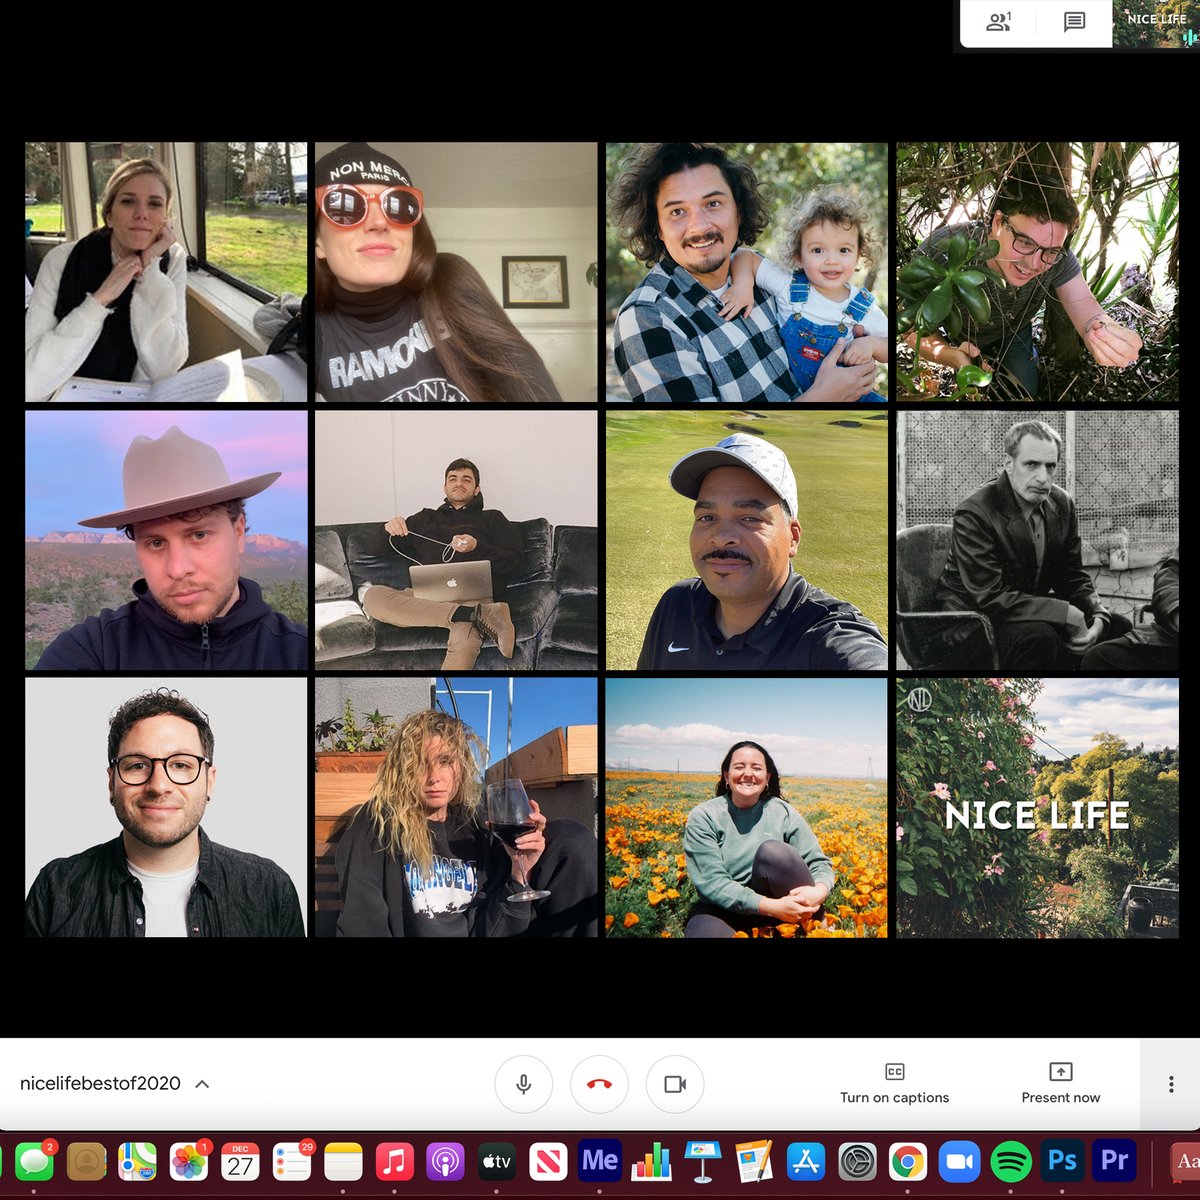Leave the call with the red hang-up button
Image resolution: width=1200 pixels, height=1200 pixels.
[x=599, y=1084]
